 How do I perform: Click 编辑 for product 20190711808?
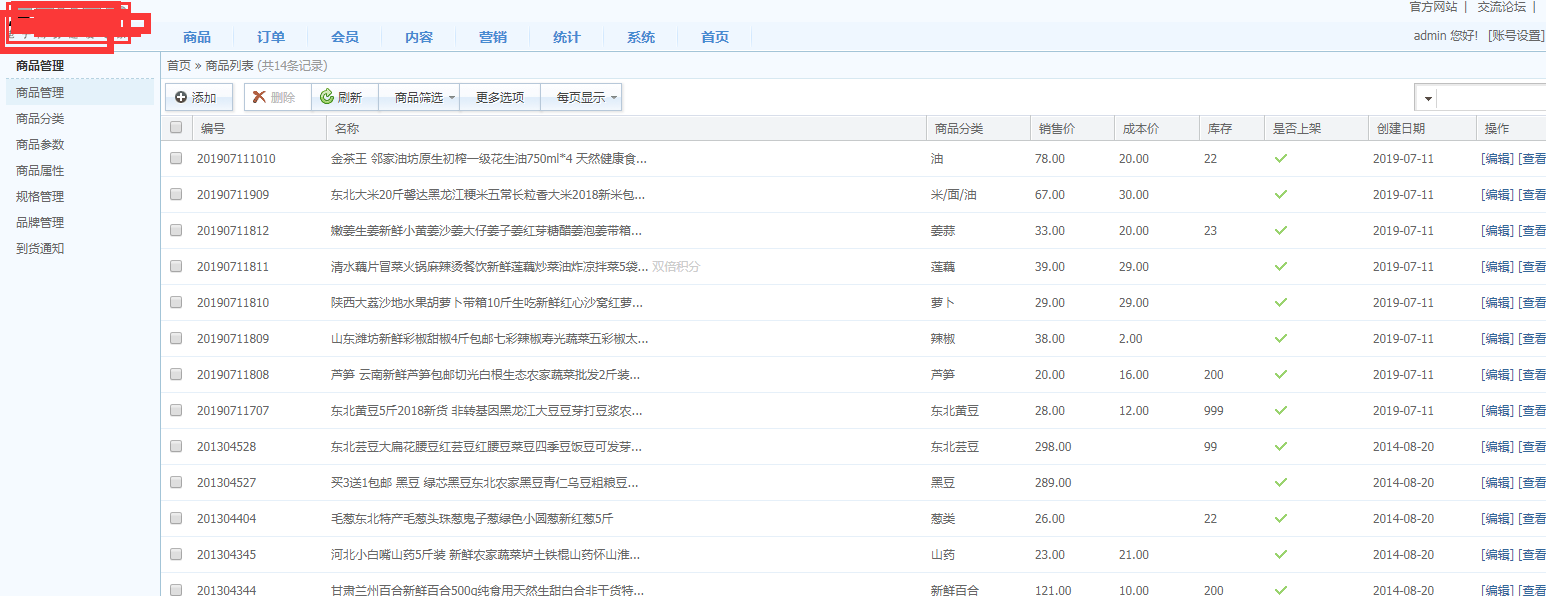[x=1497, y=374]
